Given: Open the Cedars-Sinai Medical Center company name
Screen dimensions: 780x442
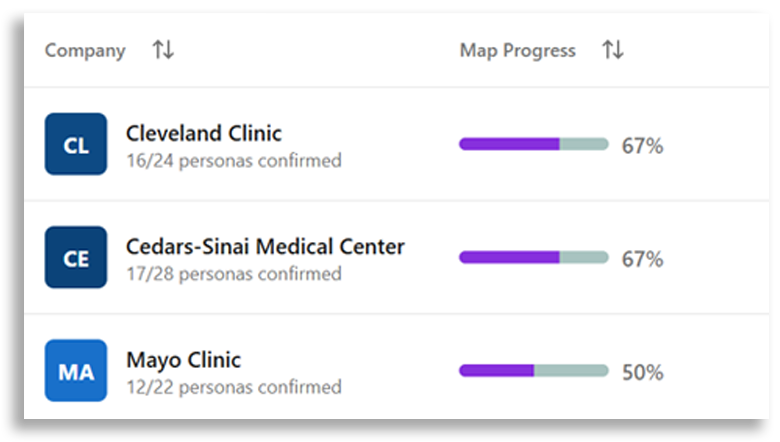Looking at the screenshot, I should pyautogui.click(x=265, y=247).
